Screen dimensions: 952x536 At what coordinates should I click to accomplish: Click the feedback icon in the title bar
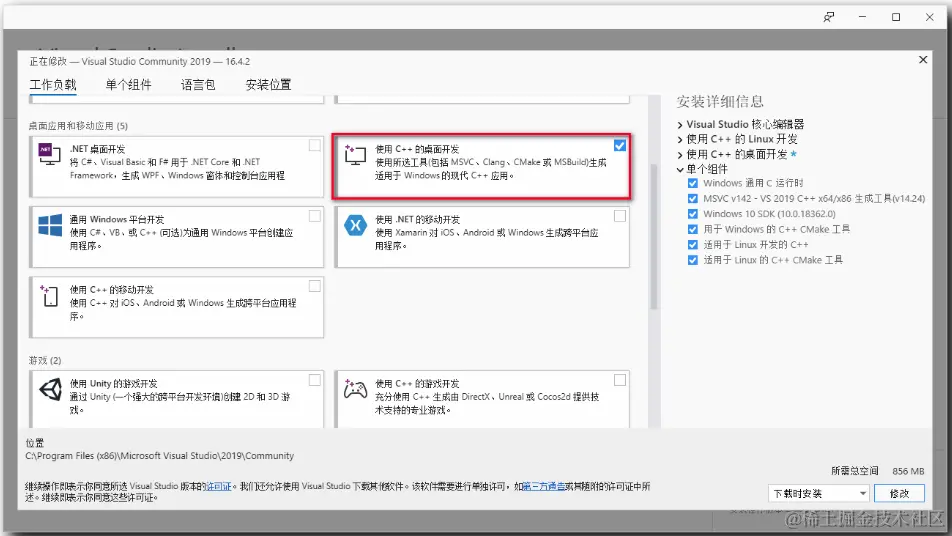click(x=829, y=17)
